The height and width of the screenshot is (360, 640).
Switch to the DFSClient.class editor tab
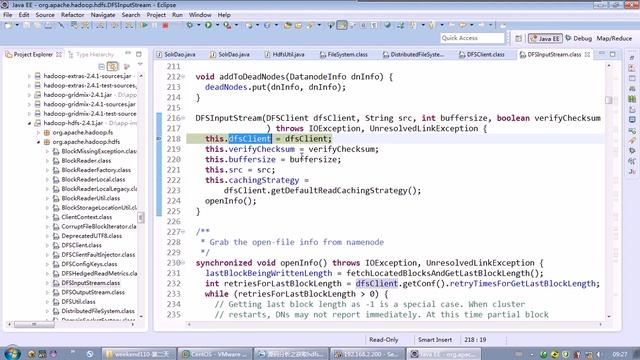[x=481, y=54]
